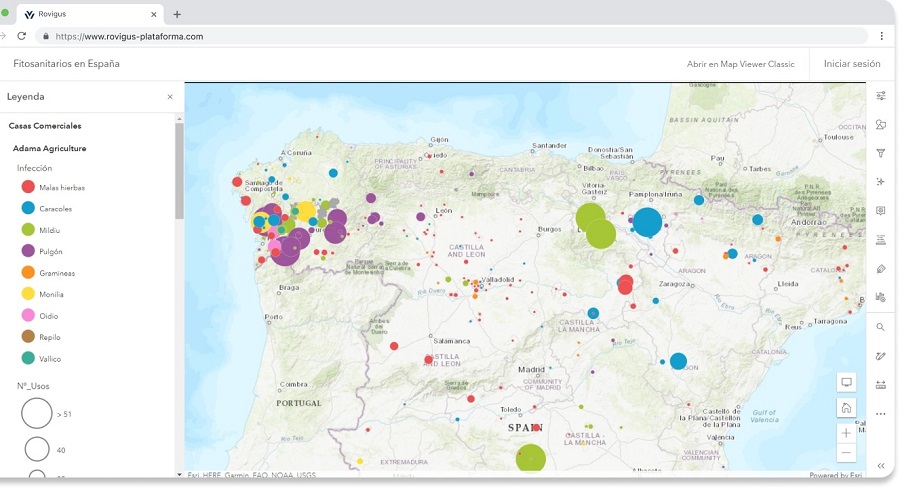Viewport: 900px width, 489px height.
Task: Open the Styles tool in right toolbar
Action: click(x=881, y=125)
